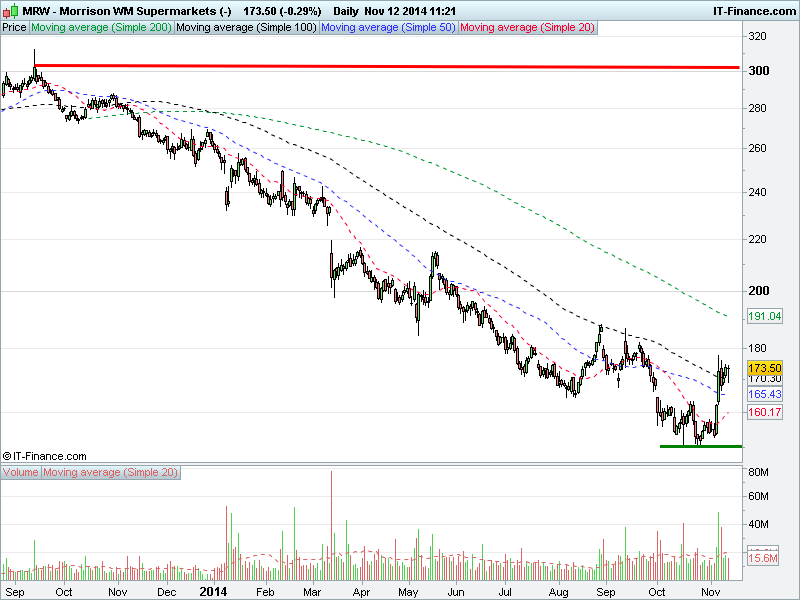Click the 300 price axis label
The image size is (800, 600).
coord(759,71)
